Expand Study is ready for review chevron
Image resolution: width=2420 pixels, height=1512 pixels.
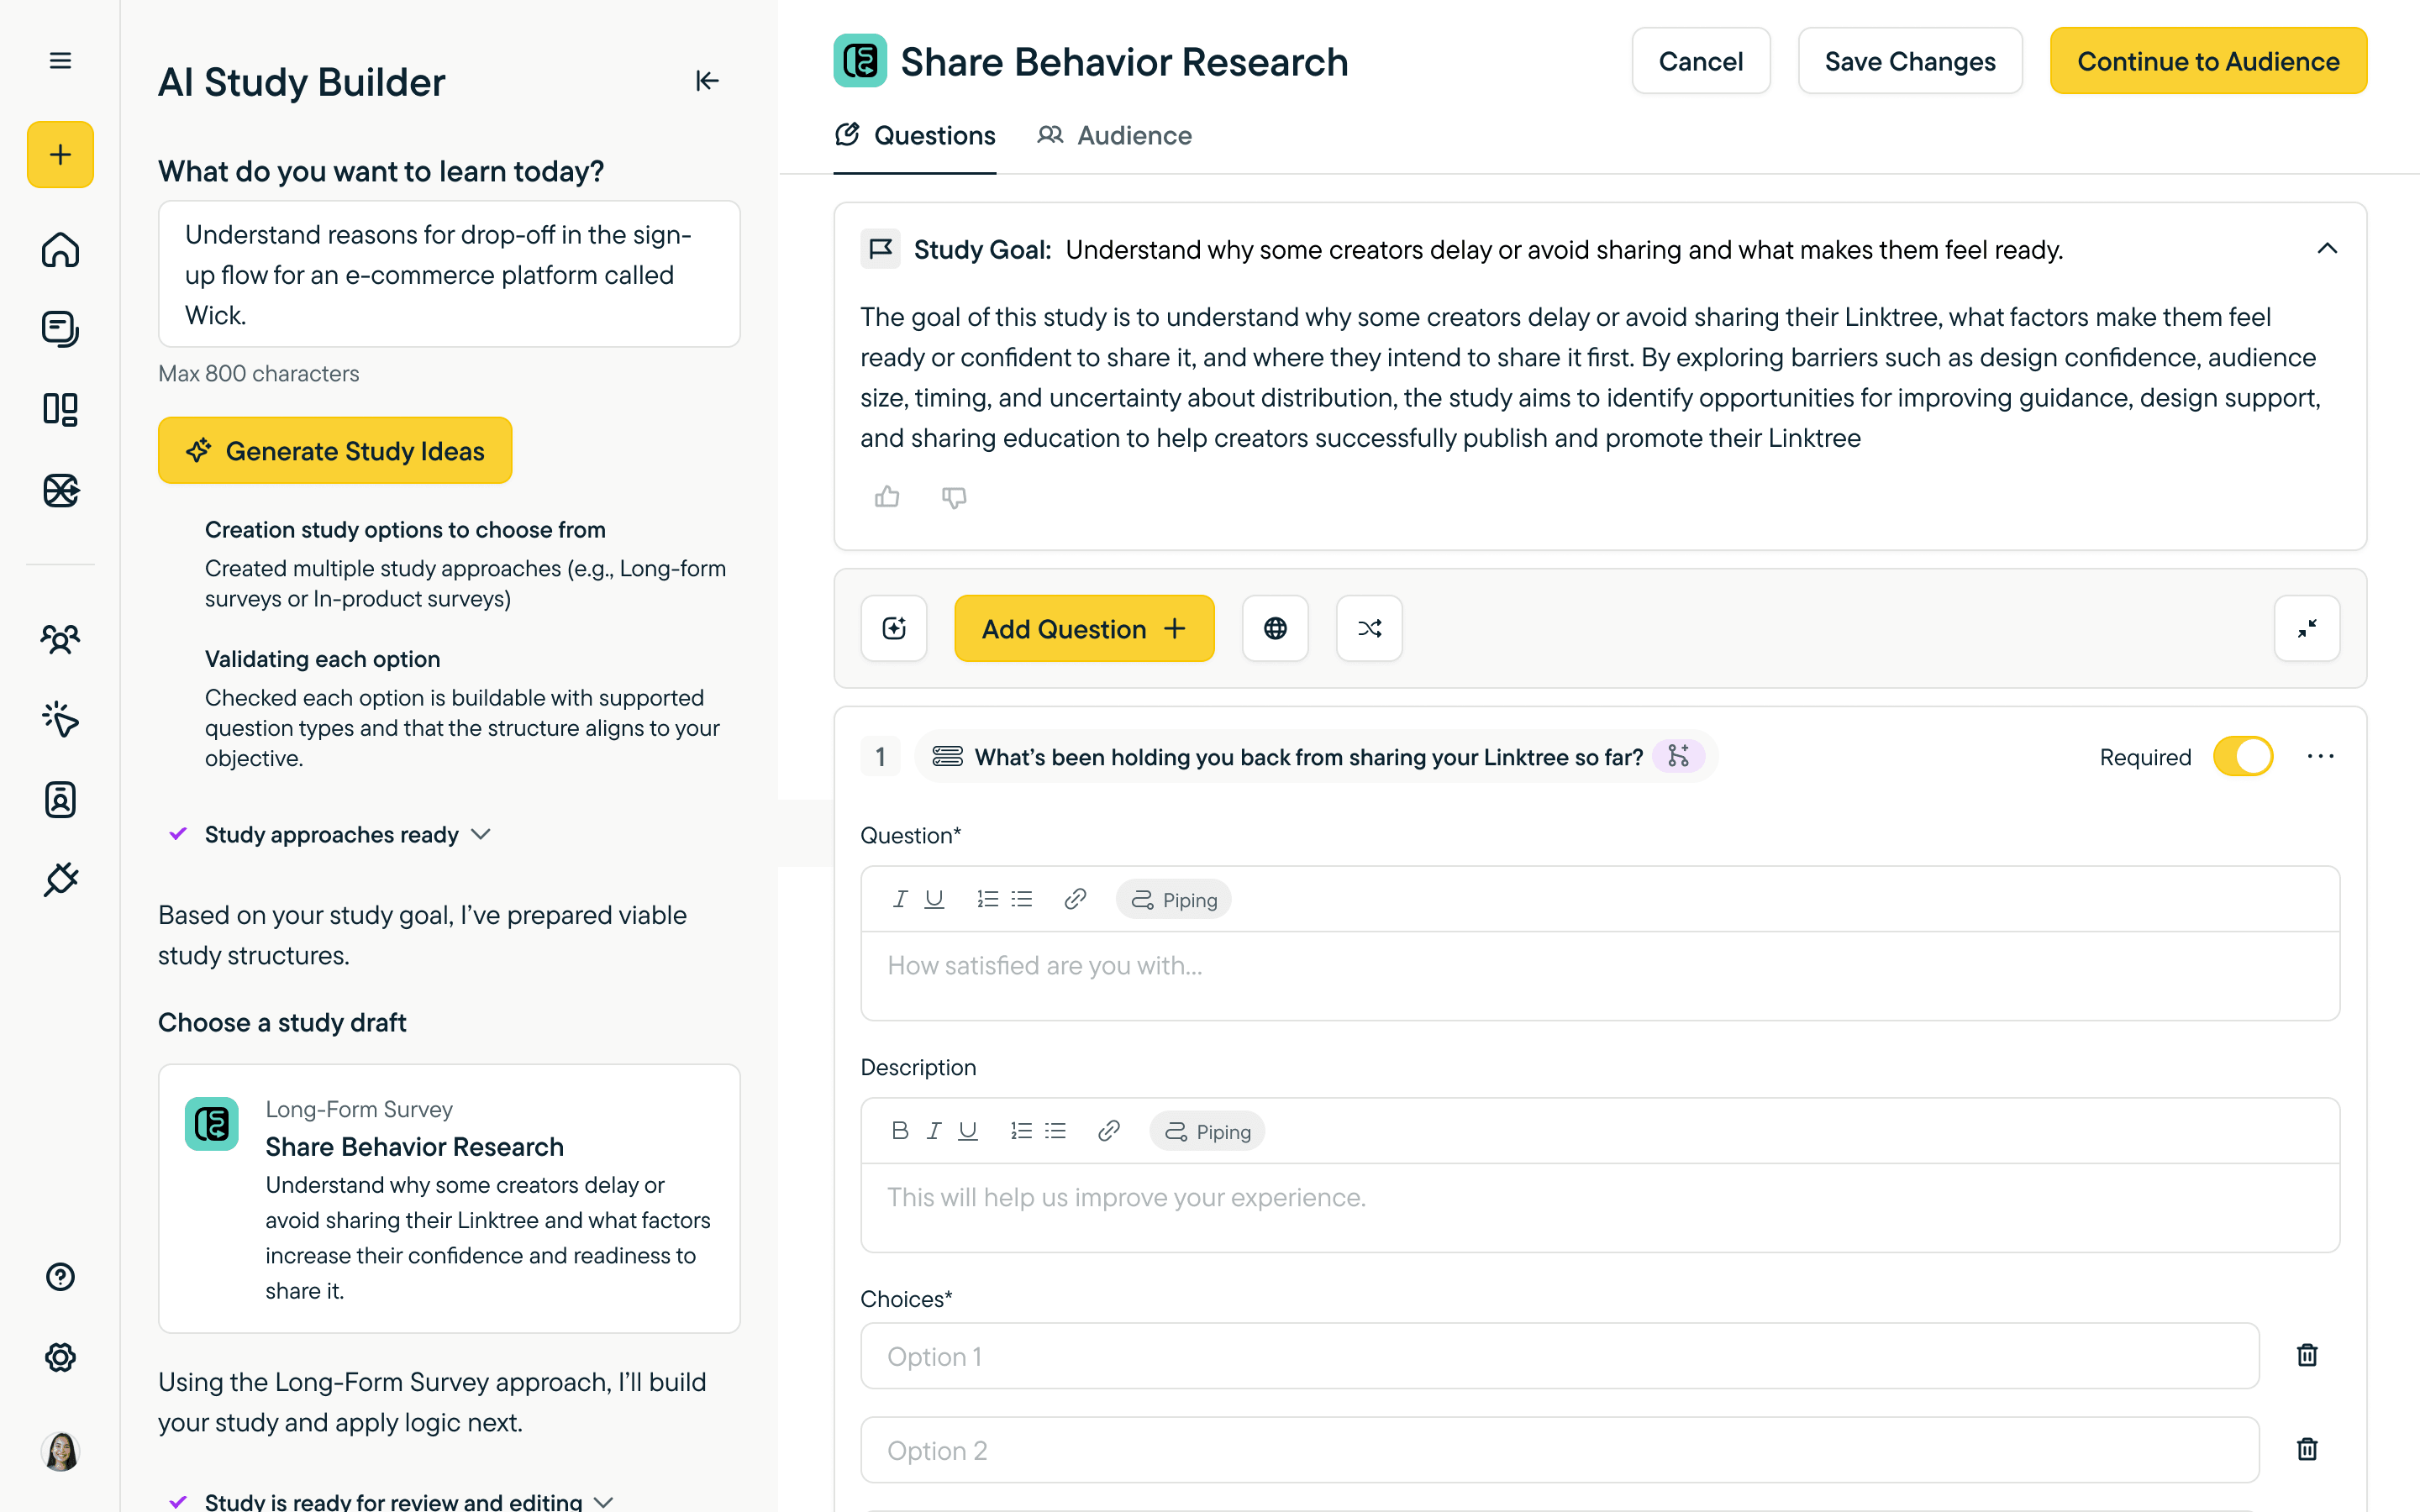pos(603,1501)
